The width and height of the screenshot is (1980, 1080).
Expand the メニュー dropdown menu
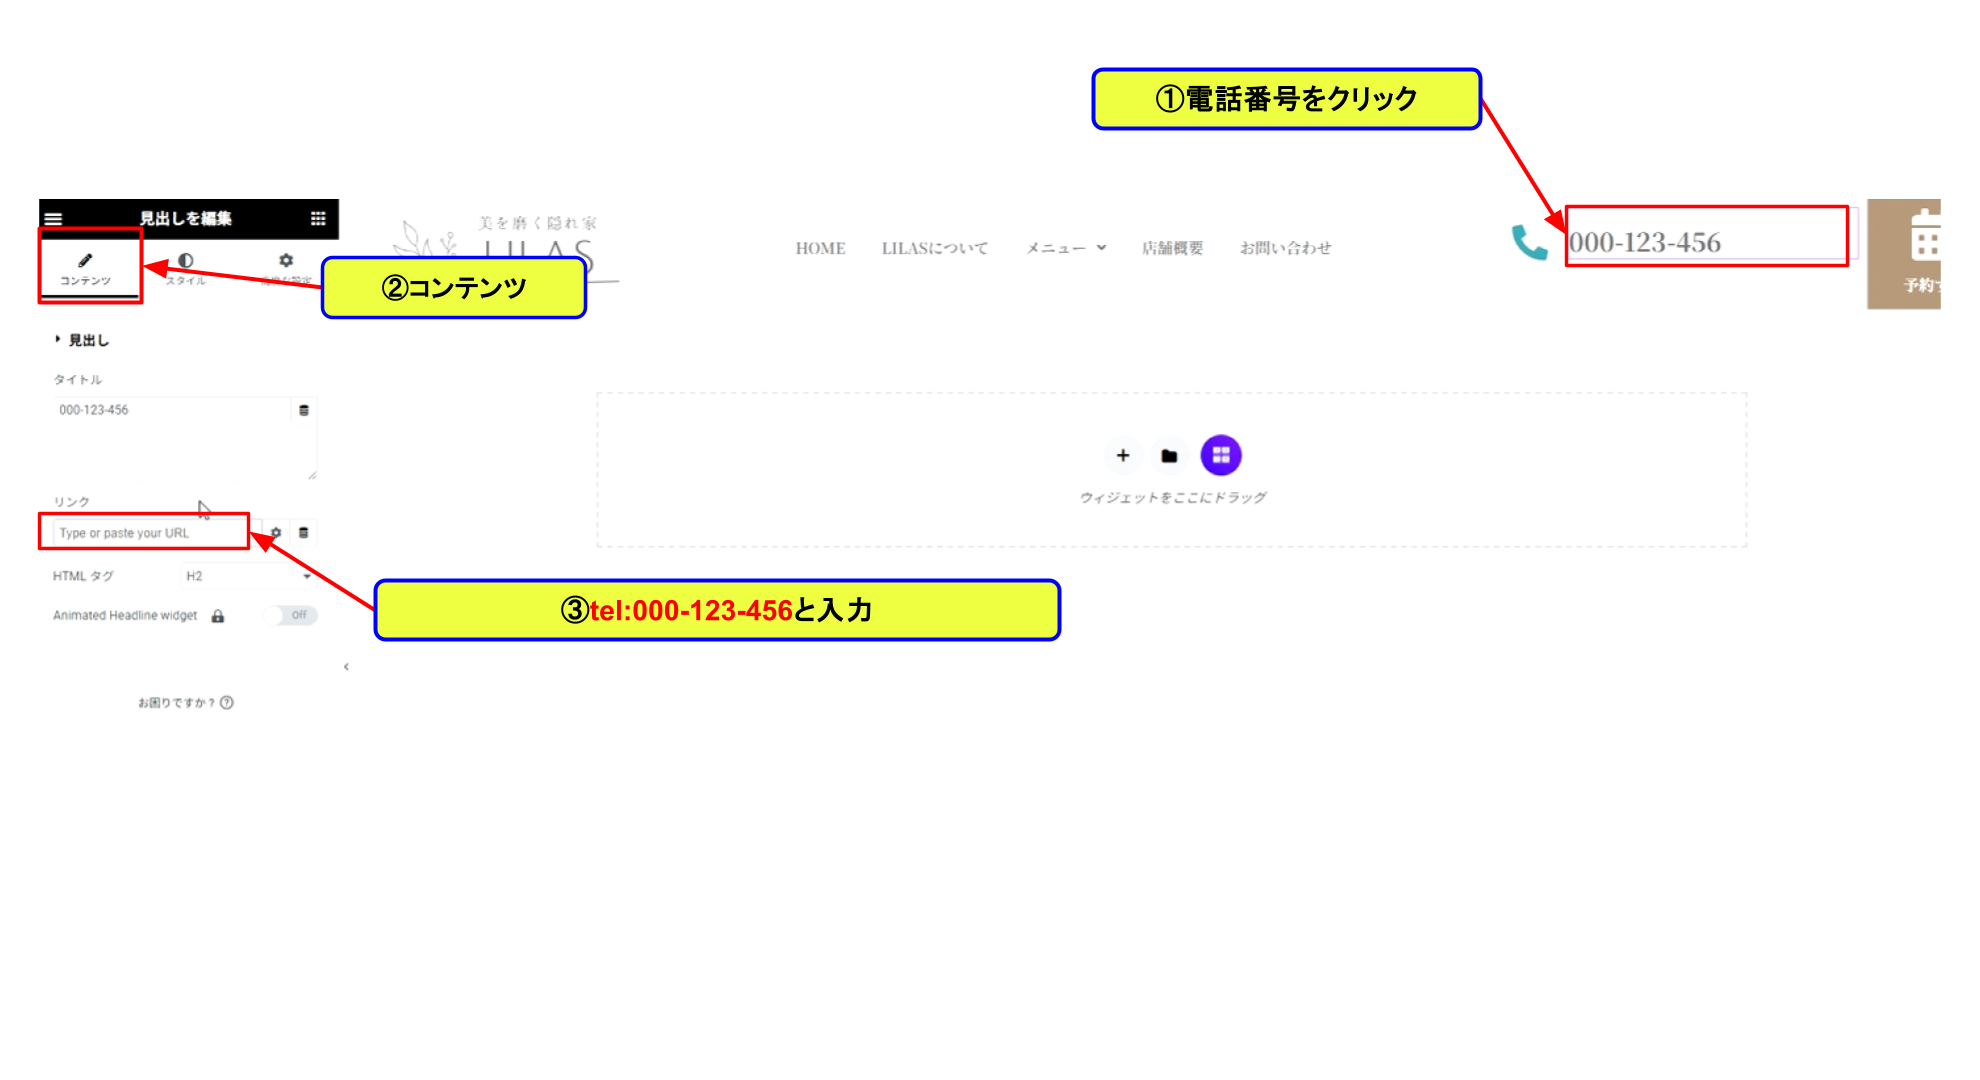1066,248
